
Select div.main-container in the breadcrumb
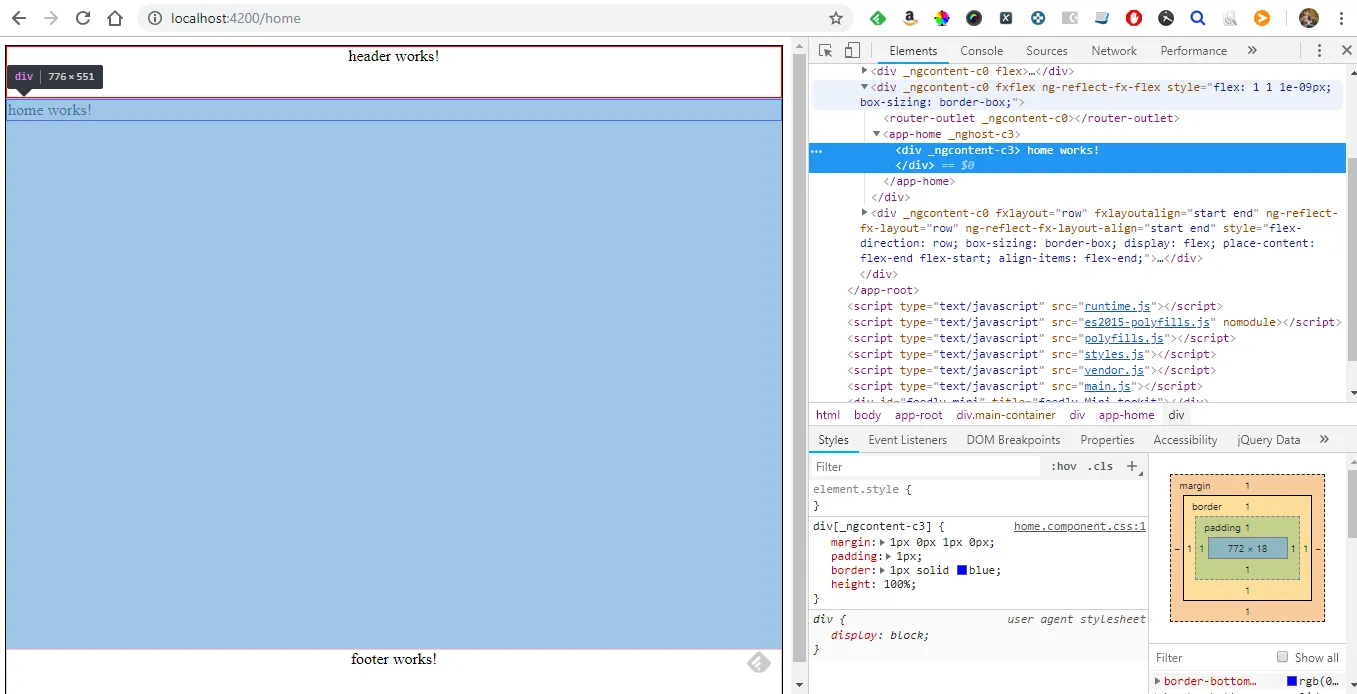click(x=1005, y=415)
